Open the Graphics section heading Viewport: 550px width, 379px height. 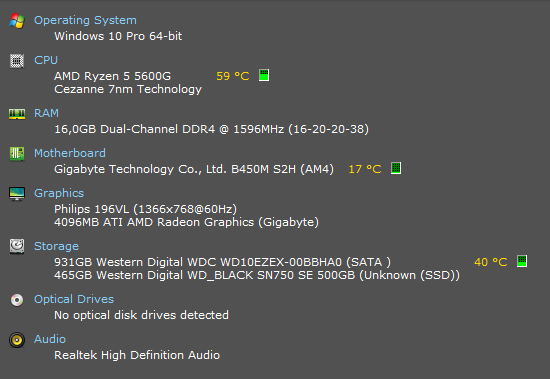tap(59, 193)
